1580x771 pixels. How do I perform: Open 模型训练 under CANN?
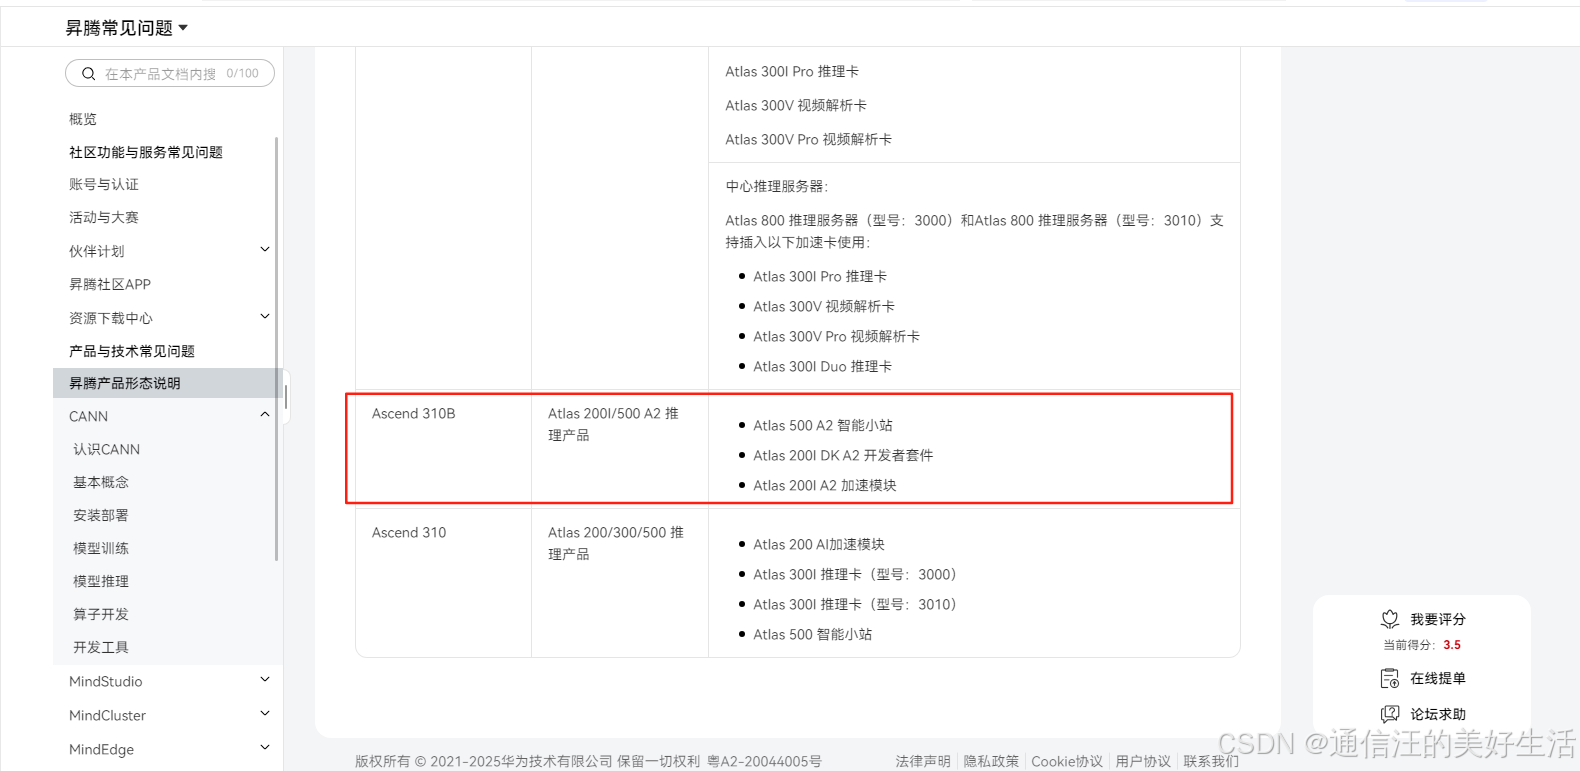tap(101, 548)
